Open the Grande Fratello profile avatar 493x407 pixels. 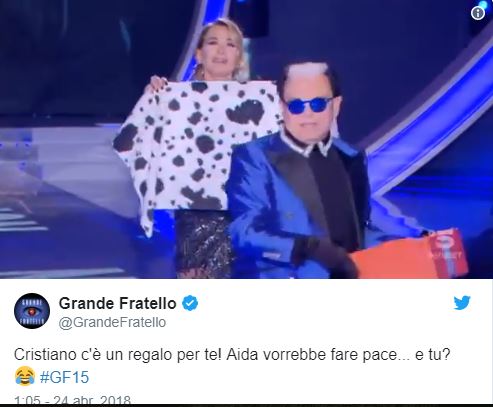tap(32, 311)
